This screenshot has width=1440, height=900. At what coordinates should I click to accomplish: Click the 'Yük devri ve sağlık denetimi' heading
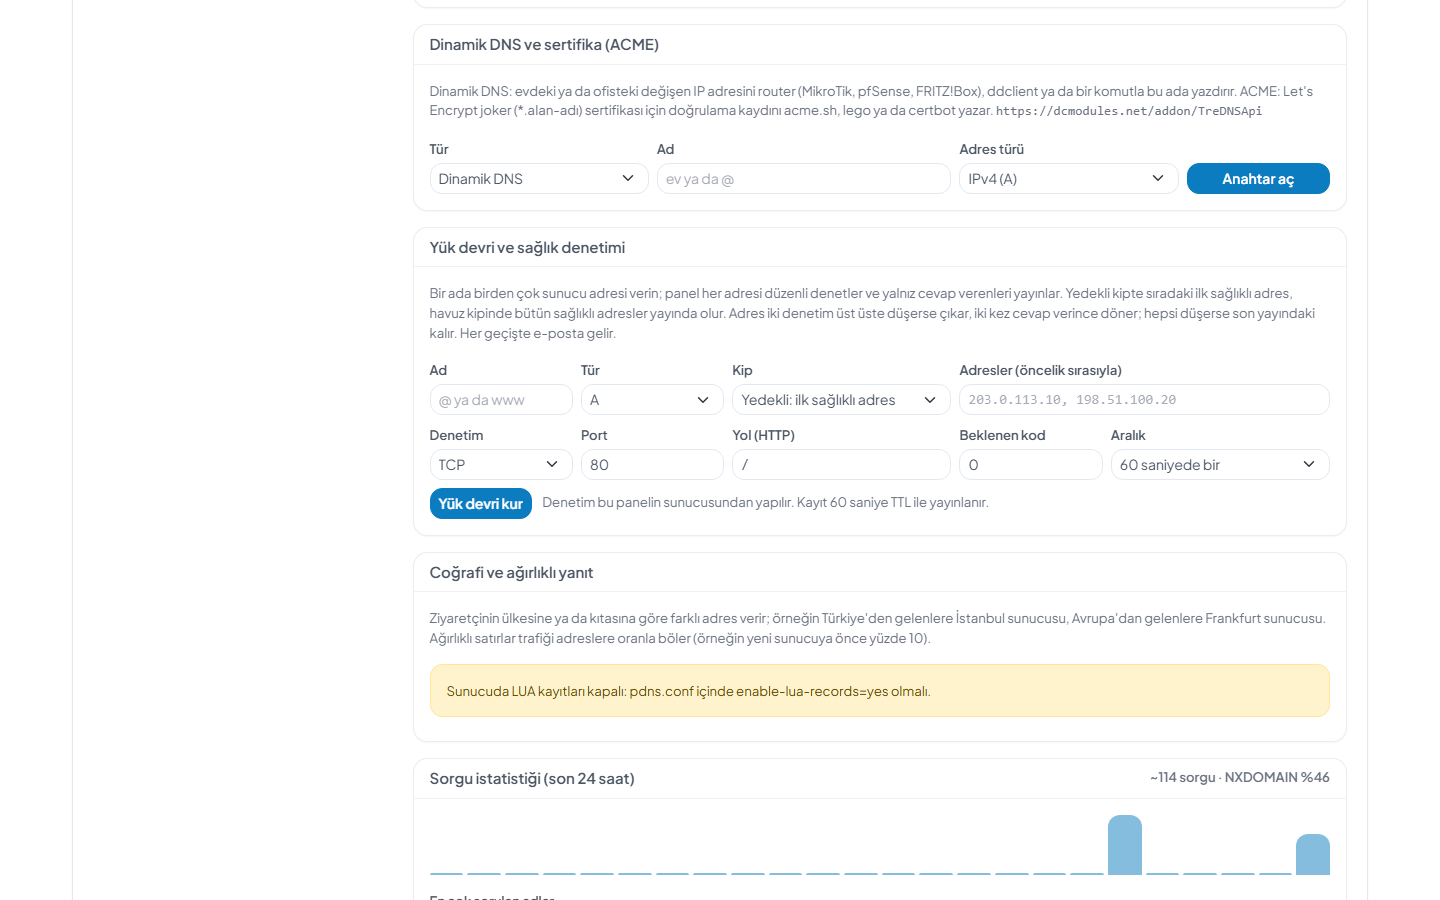527,248
